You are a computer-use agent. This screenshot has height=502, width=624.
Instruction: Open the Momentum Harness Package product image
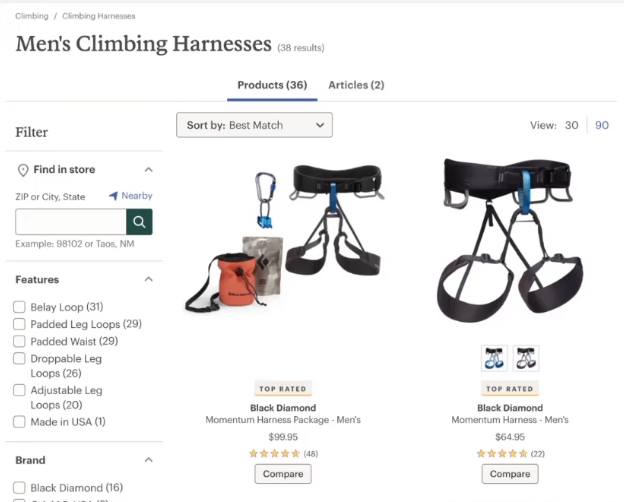283,240
